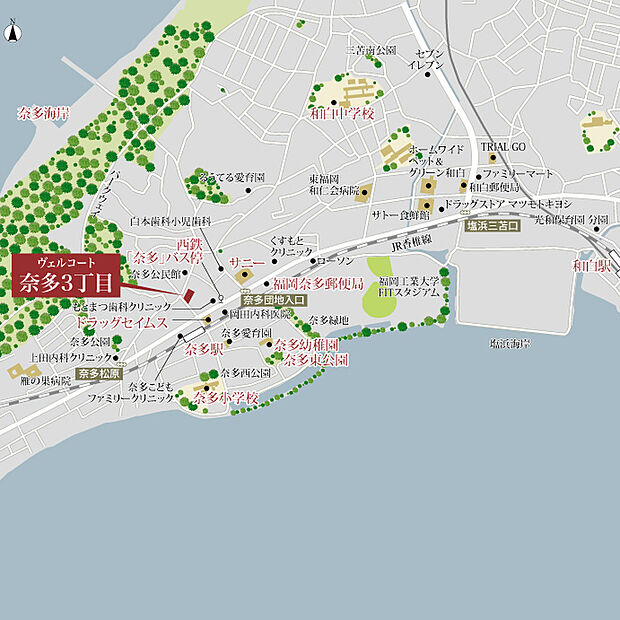Select the 和白駅 station label
620x620 pixels.
pyautogui.click(x=591, y=266)
